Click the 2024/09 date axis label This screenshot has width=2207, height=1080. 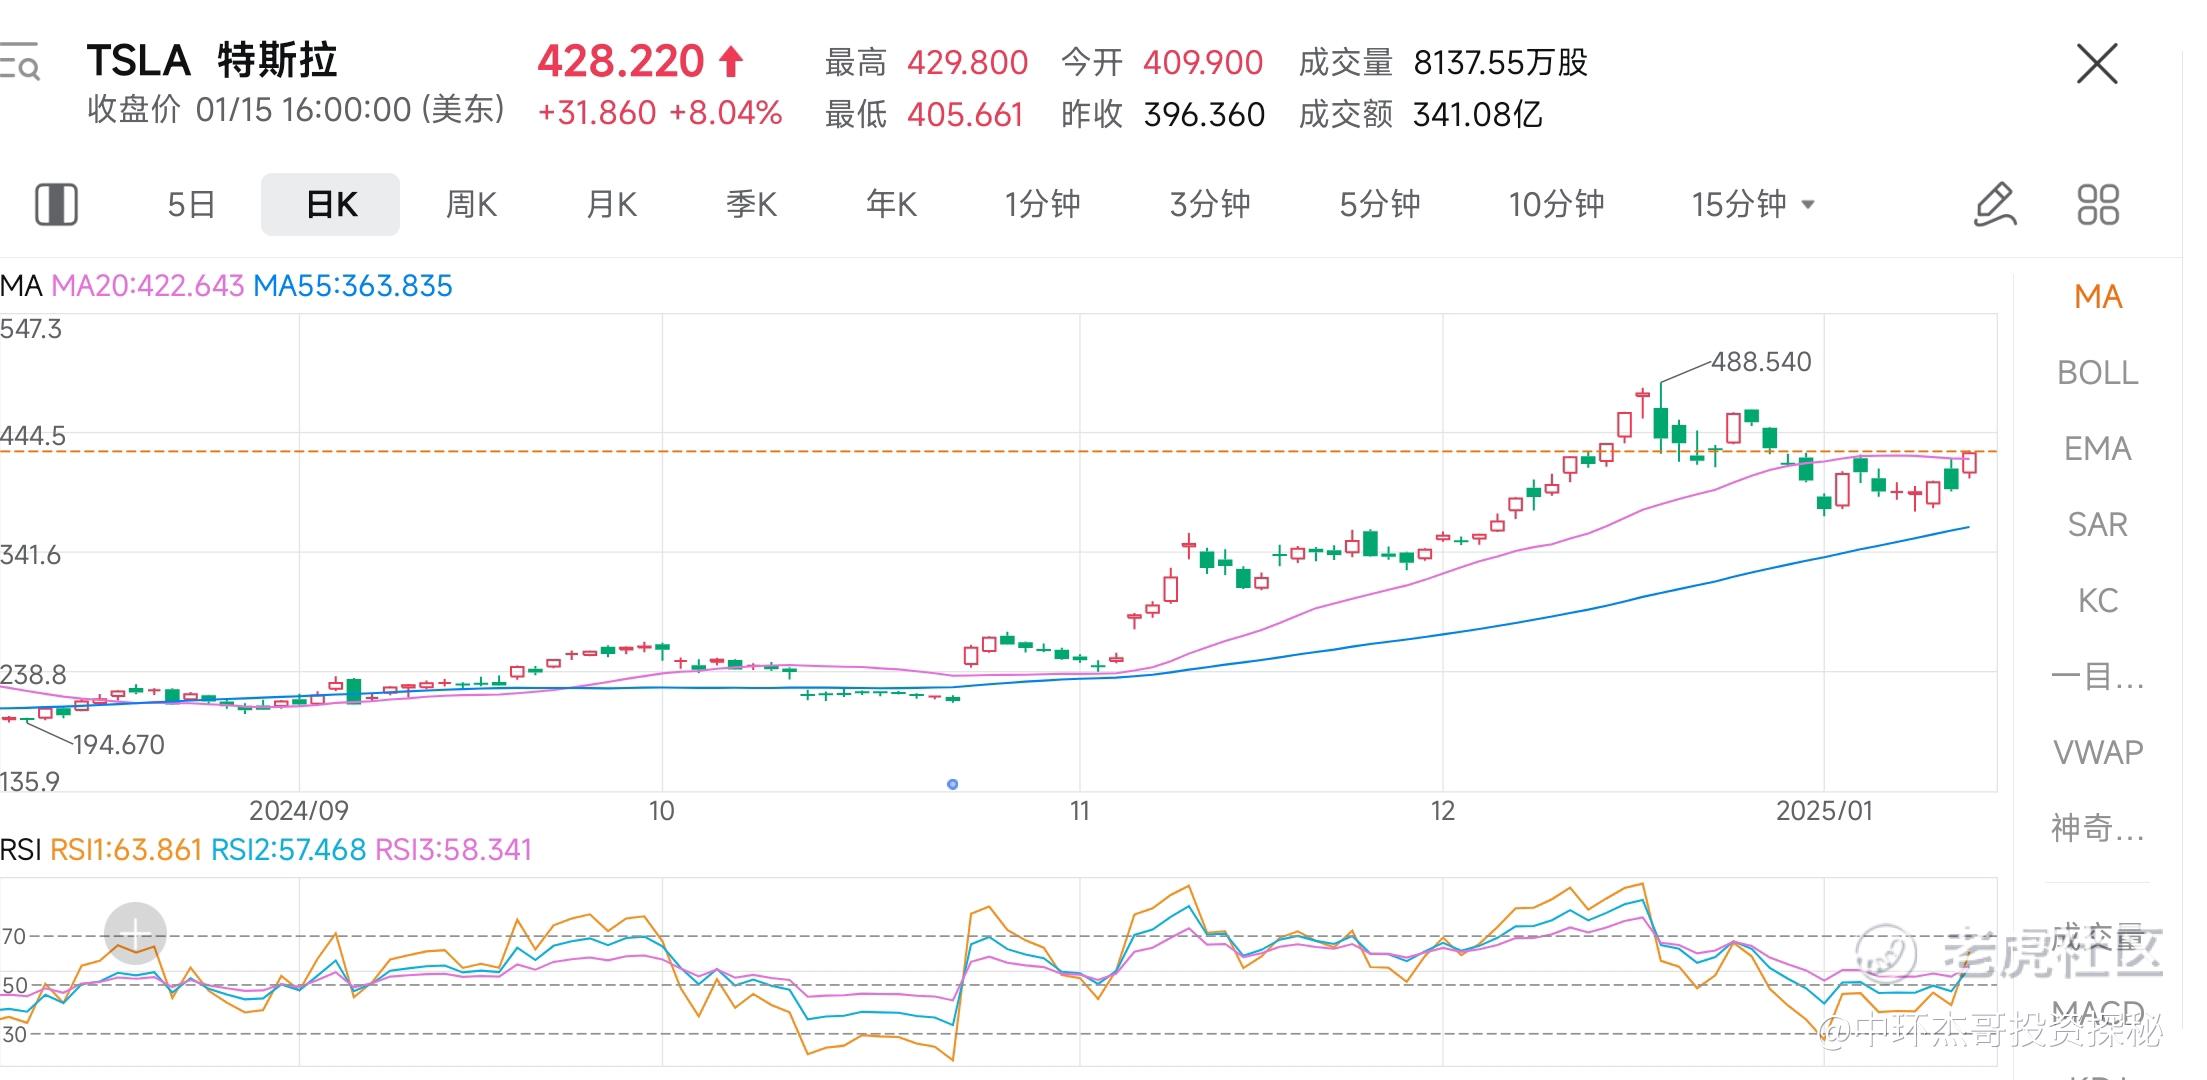pyautogui.click(x=299, y=810)
